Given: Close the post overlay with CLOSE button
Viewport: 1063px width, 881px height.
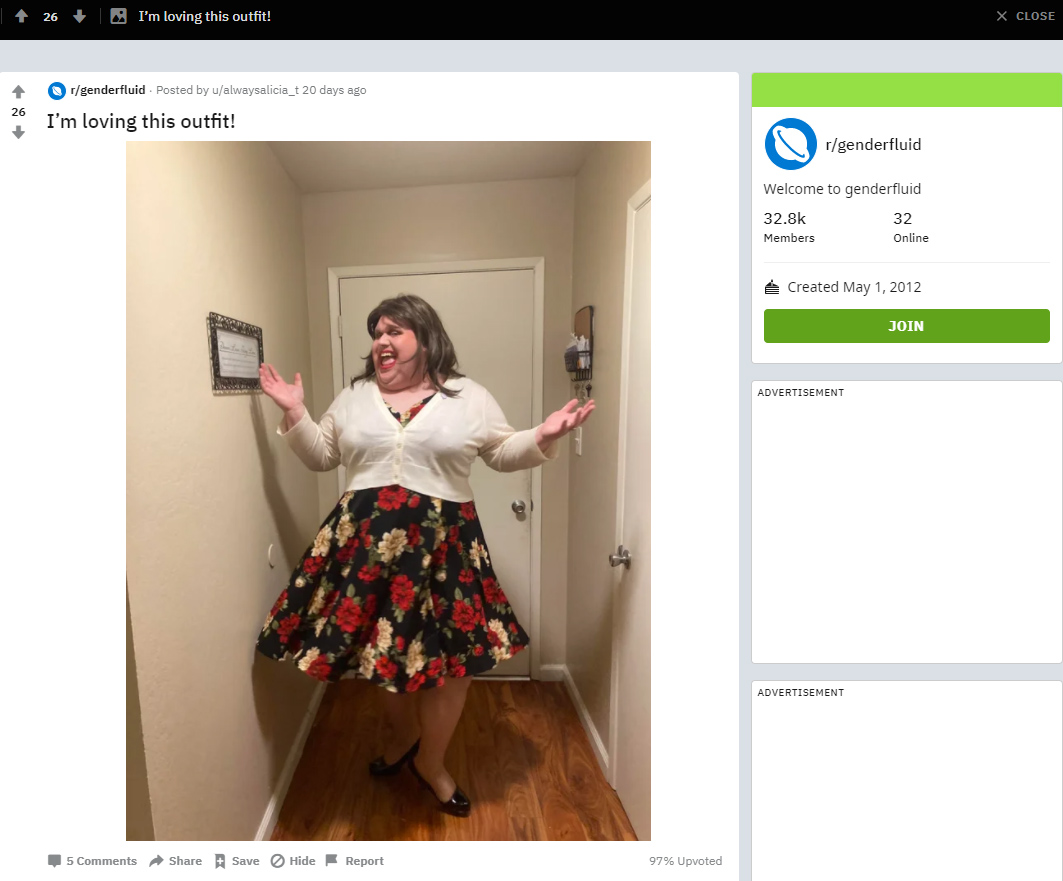Looking at the screenshot, I should click(1026, 16).
